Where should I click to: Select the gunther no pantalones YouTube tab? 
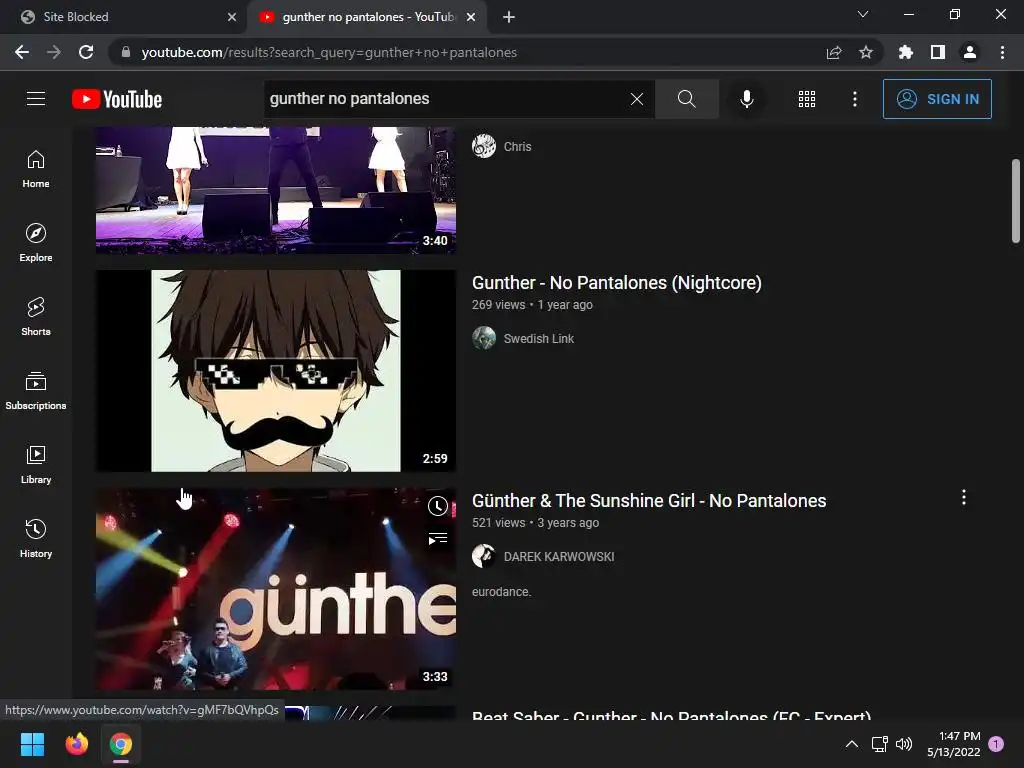pyautogui.click(x=366, y=17)
